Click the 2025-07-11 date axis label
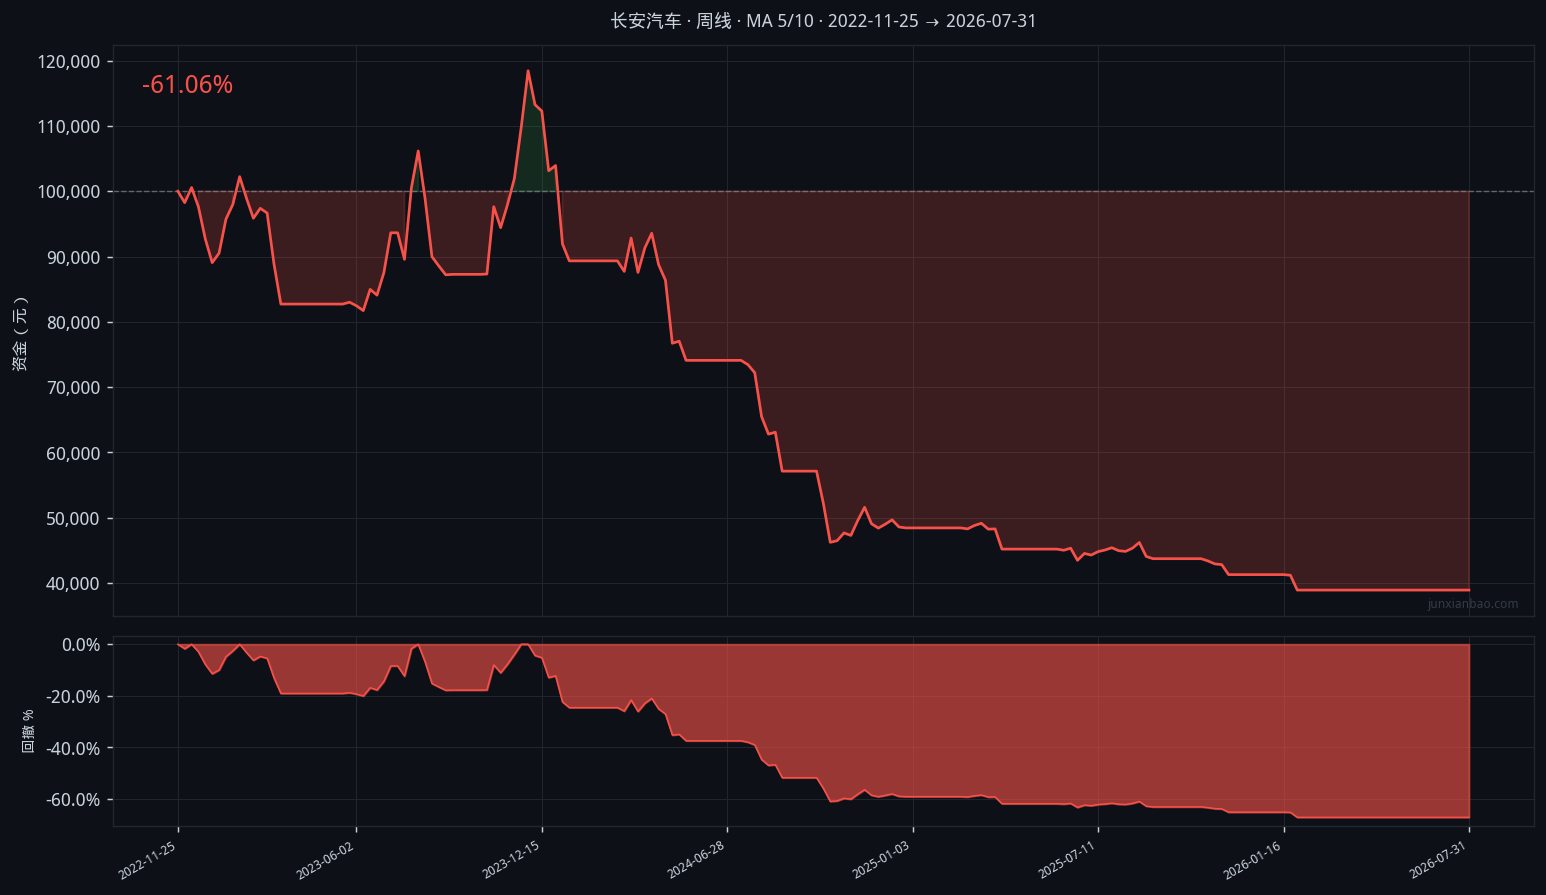This screenshot has height=895, width=1546. pyautogui.click(x=1068, y=859)
